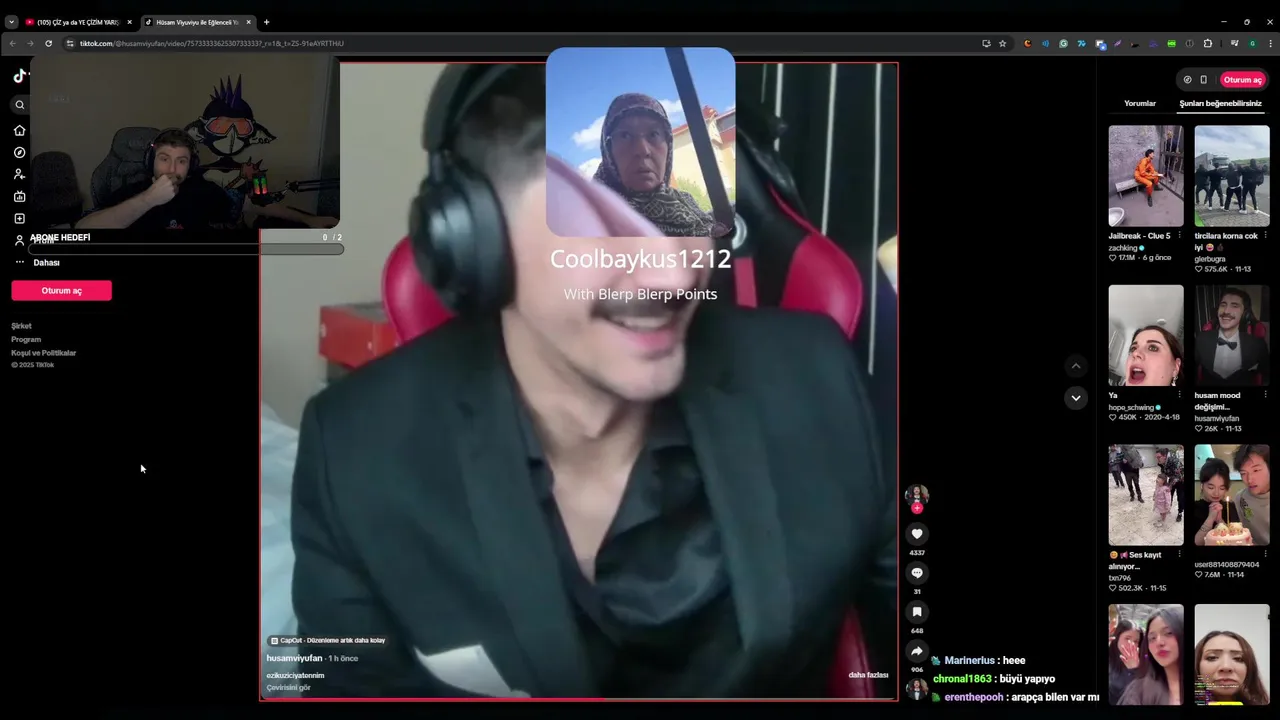Open options dots on Jailbreak - Clue 5
Image resolution: width=1280 pixels, height=720 pixels.
click(1180, 236)
